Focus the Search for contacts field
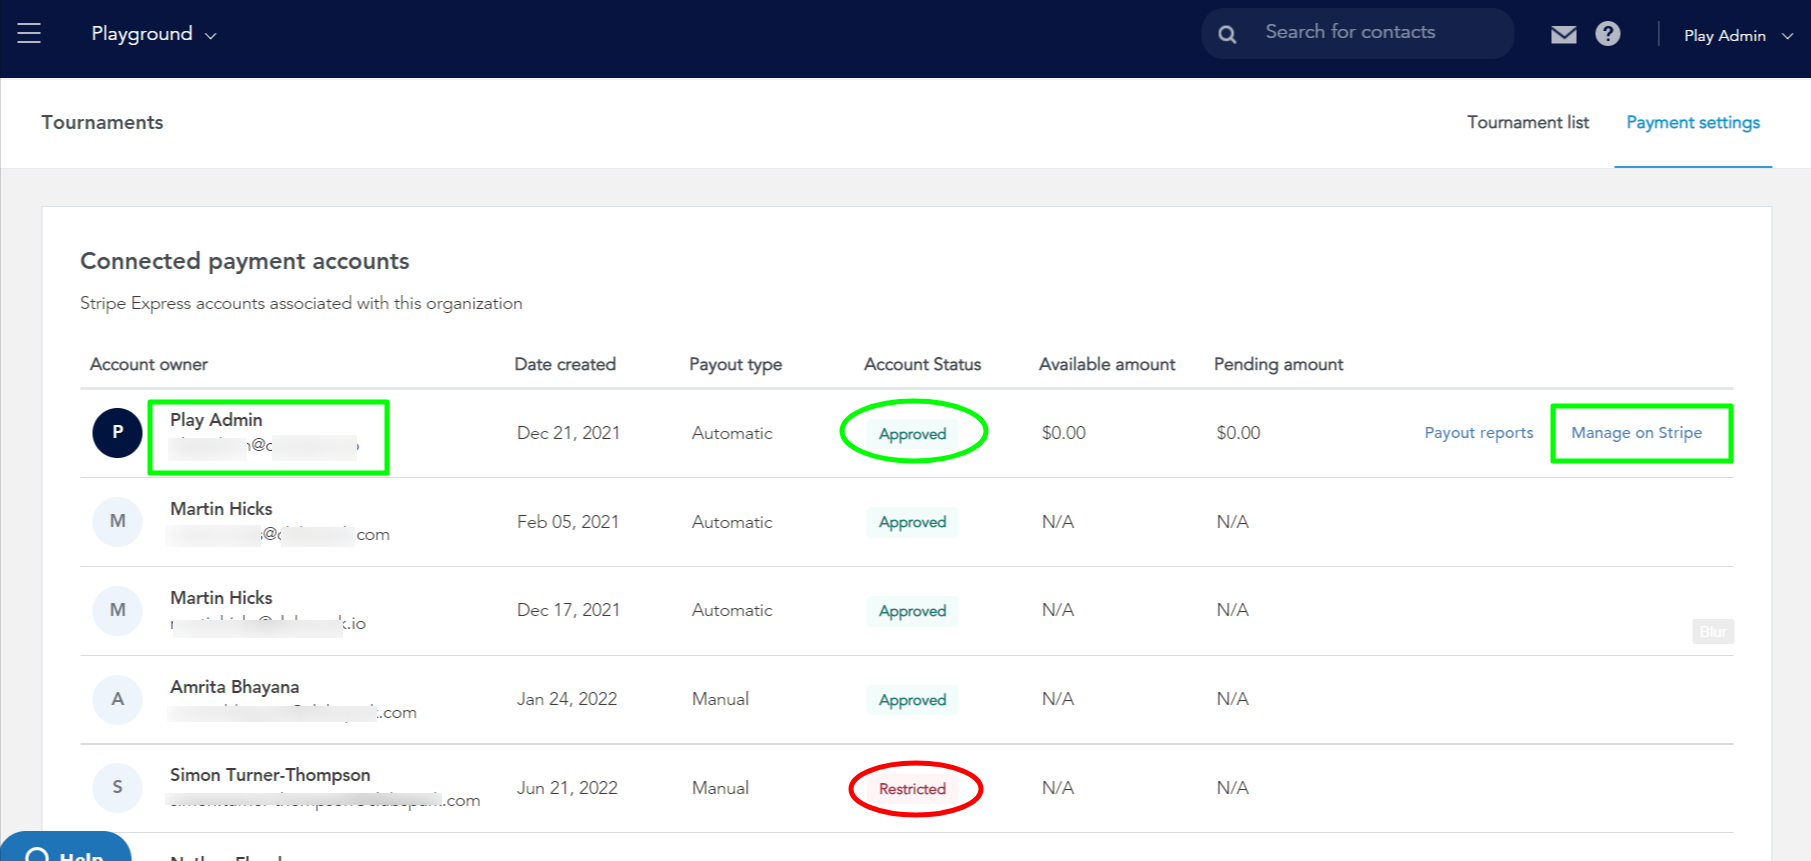1811x861 pixels. pos(1380,33)
